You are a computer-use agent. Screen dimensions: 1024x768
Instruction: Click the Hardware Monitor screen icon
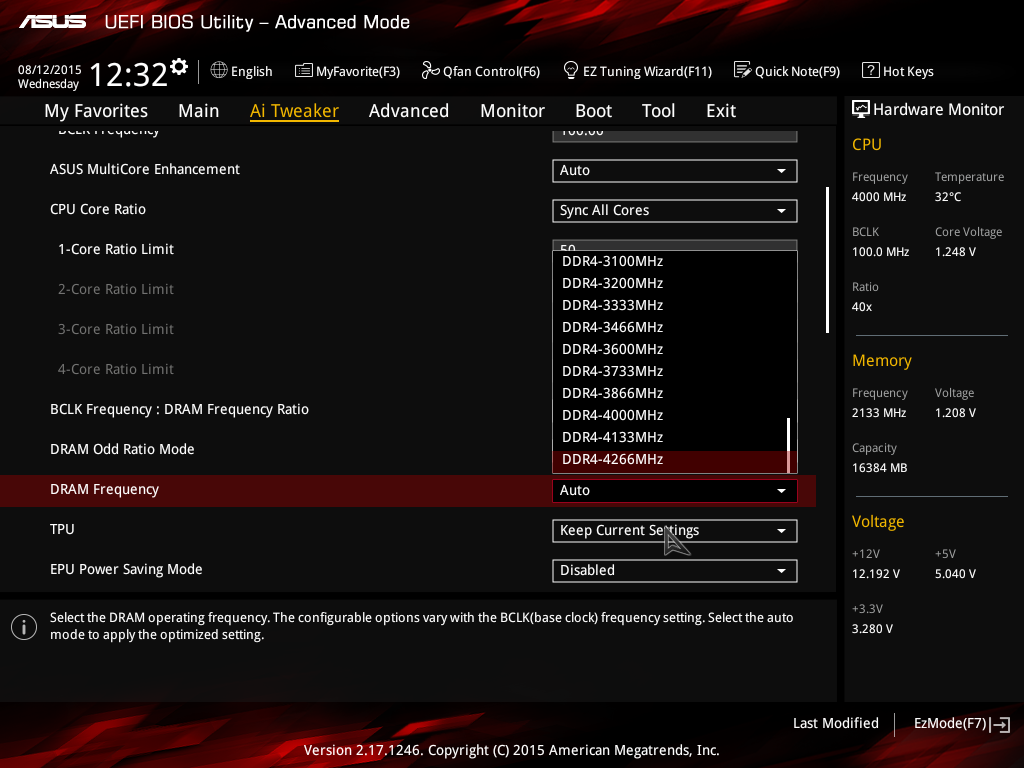pos(861,109)
